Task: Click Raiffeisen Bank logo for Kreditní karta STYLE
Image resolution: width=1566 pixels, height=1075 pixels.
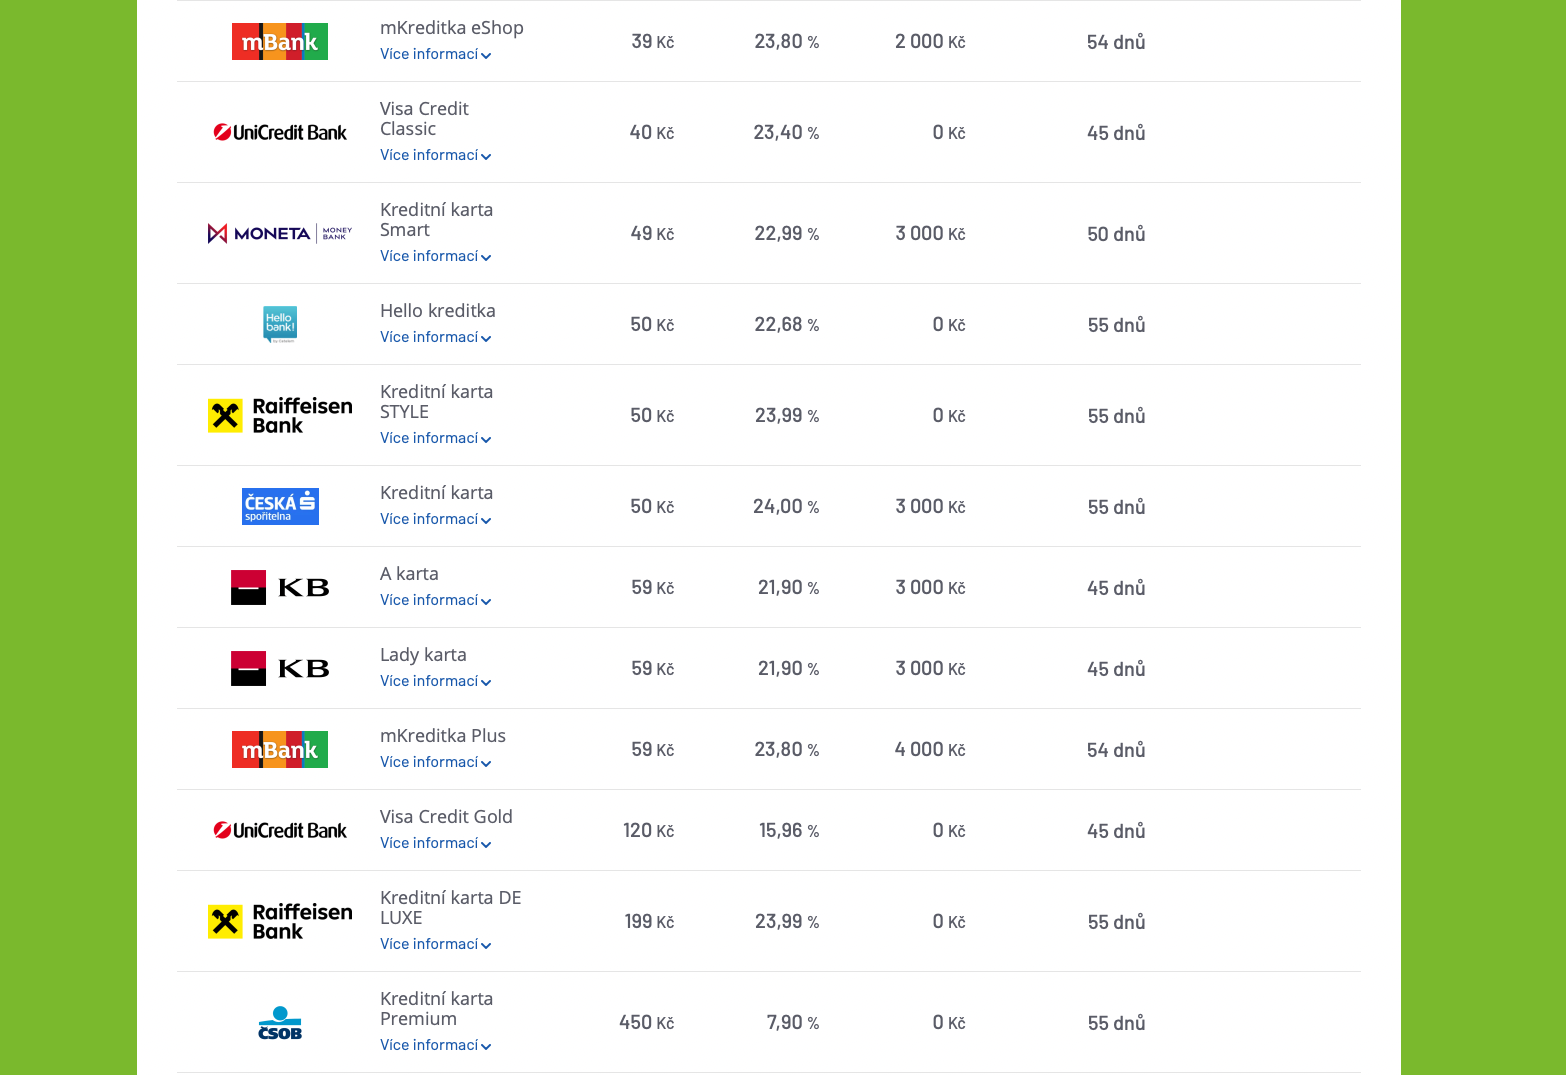Action: (x=280, y=415)
